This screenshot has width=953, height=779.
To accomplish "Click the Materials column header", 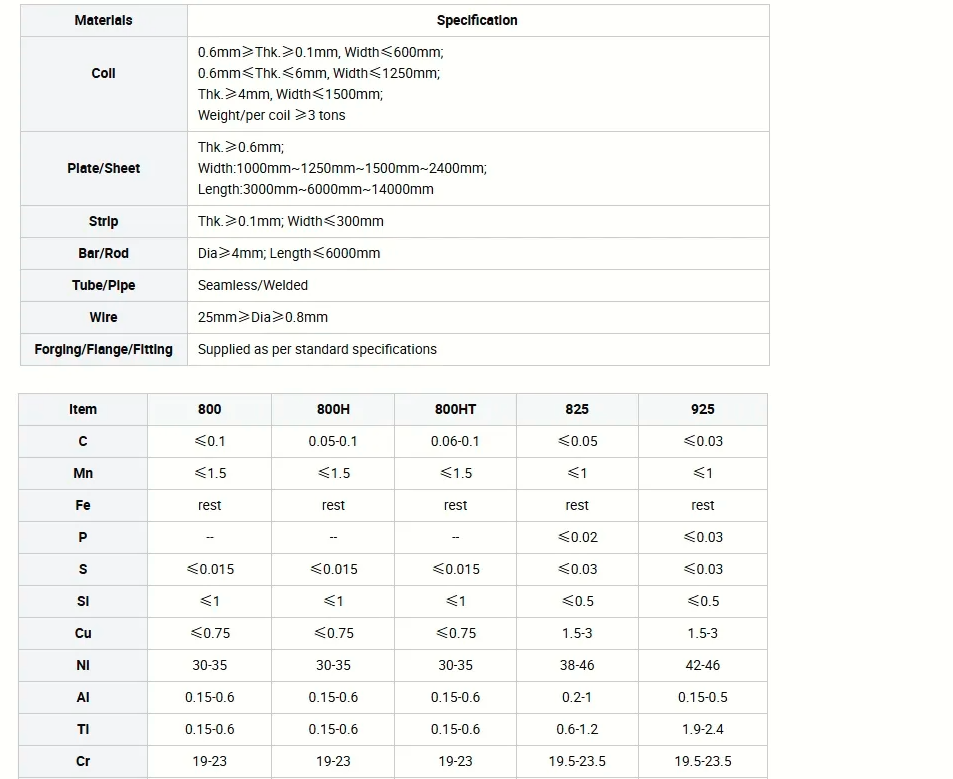I will point(103,20).
